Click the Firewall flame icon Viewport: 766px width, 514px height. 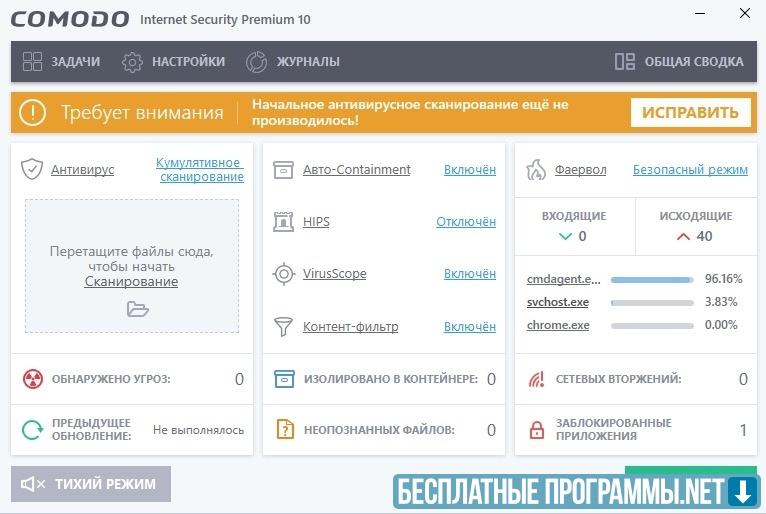point(536,169)
